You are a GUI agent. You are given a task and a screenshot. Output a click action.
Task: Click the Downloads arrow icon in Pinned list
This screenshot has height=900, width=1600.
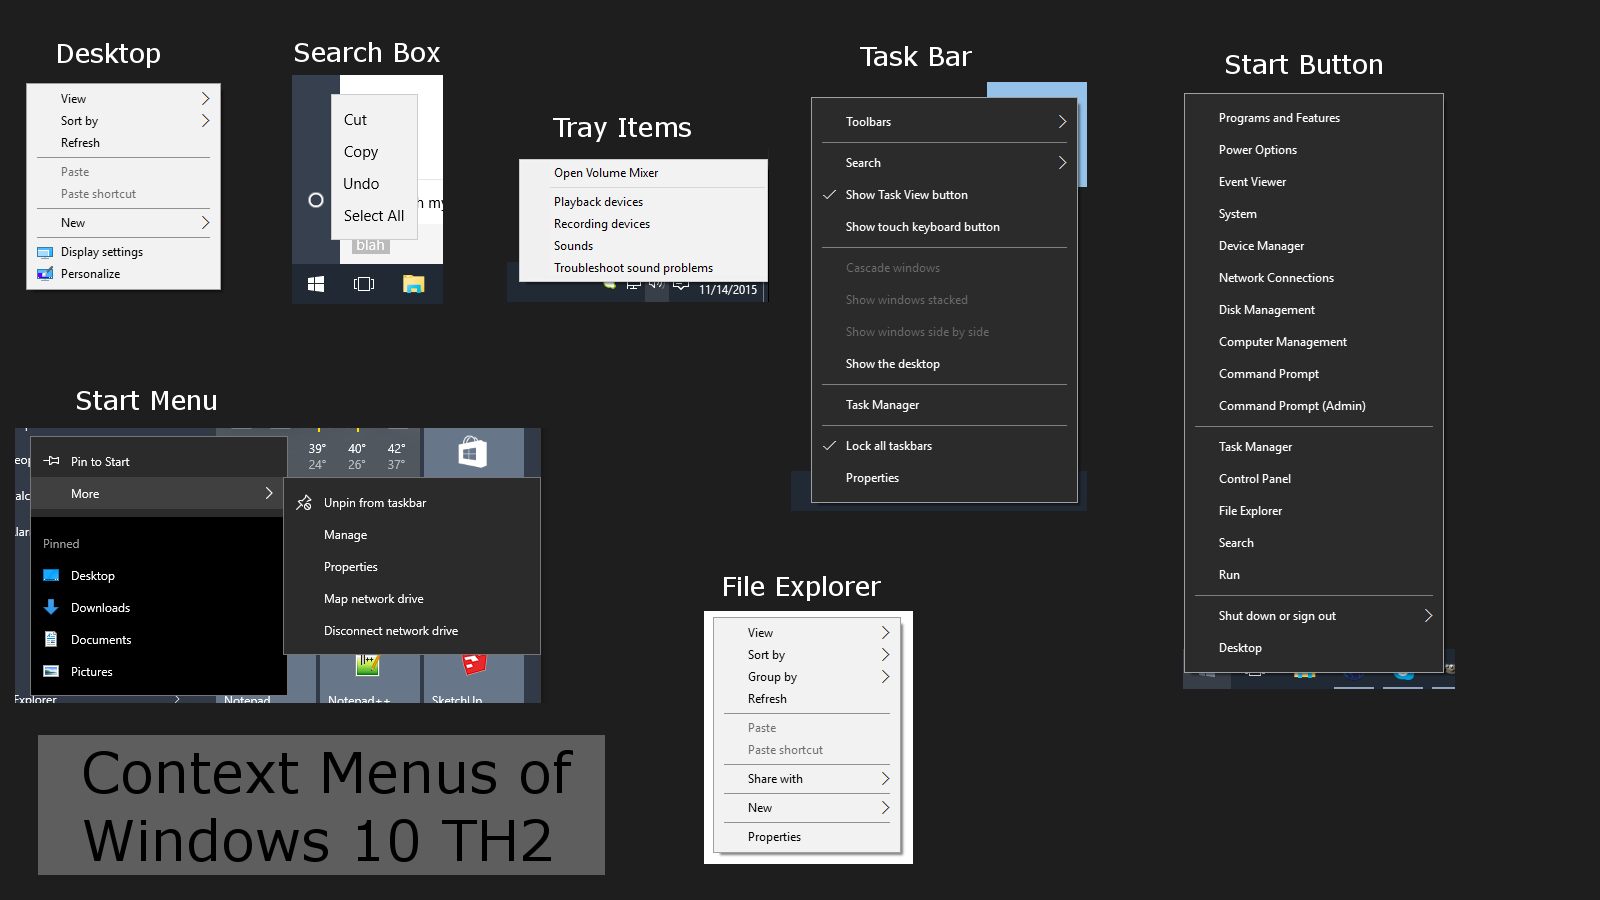pos(51,607)
